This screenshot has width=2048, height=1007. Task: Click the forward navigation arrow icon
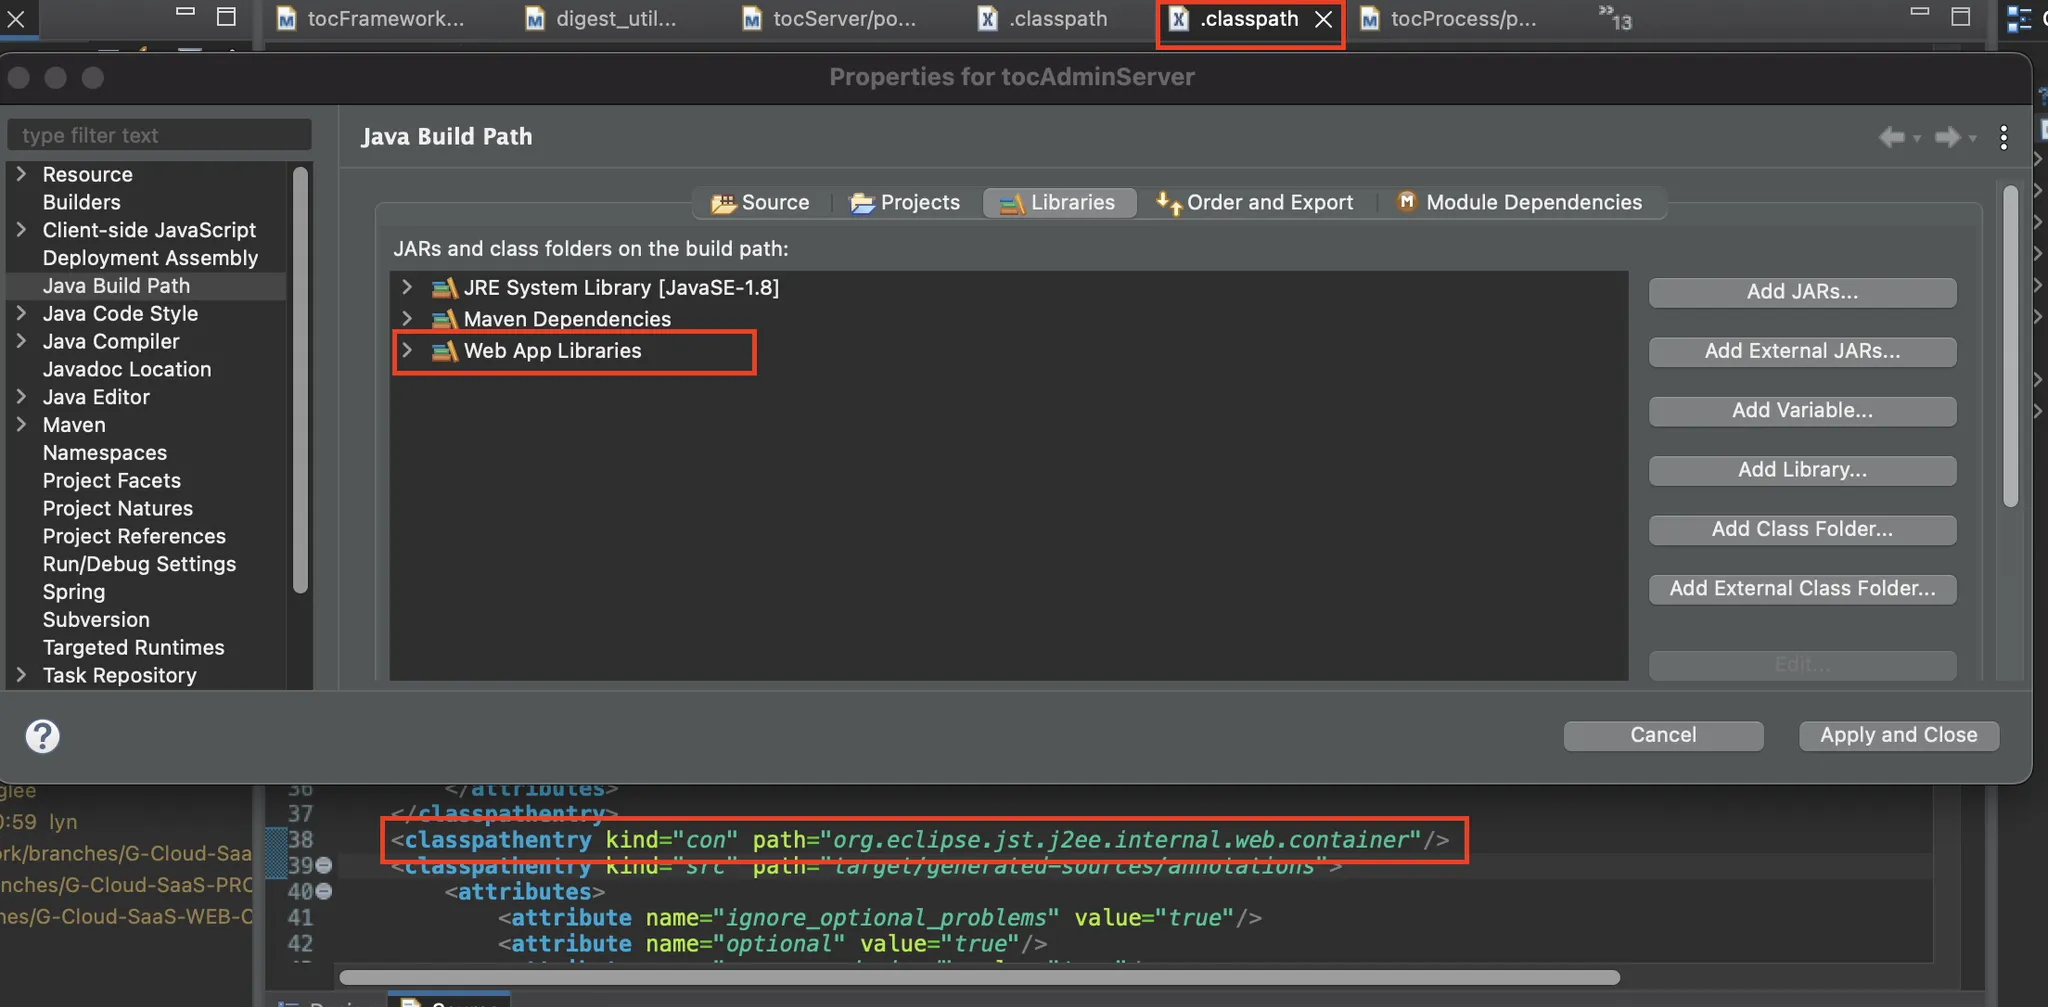[x=1946, y=137]
